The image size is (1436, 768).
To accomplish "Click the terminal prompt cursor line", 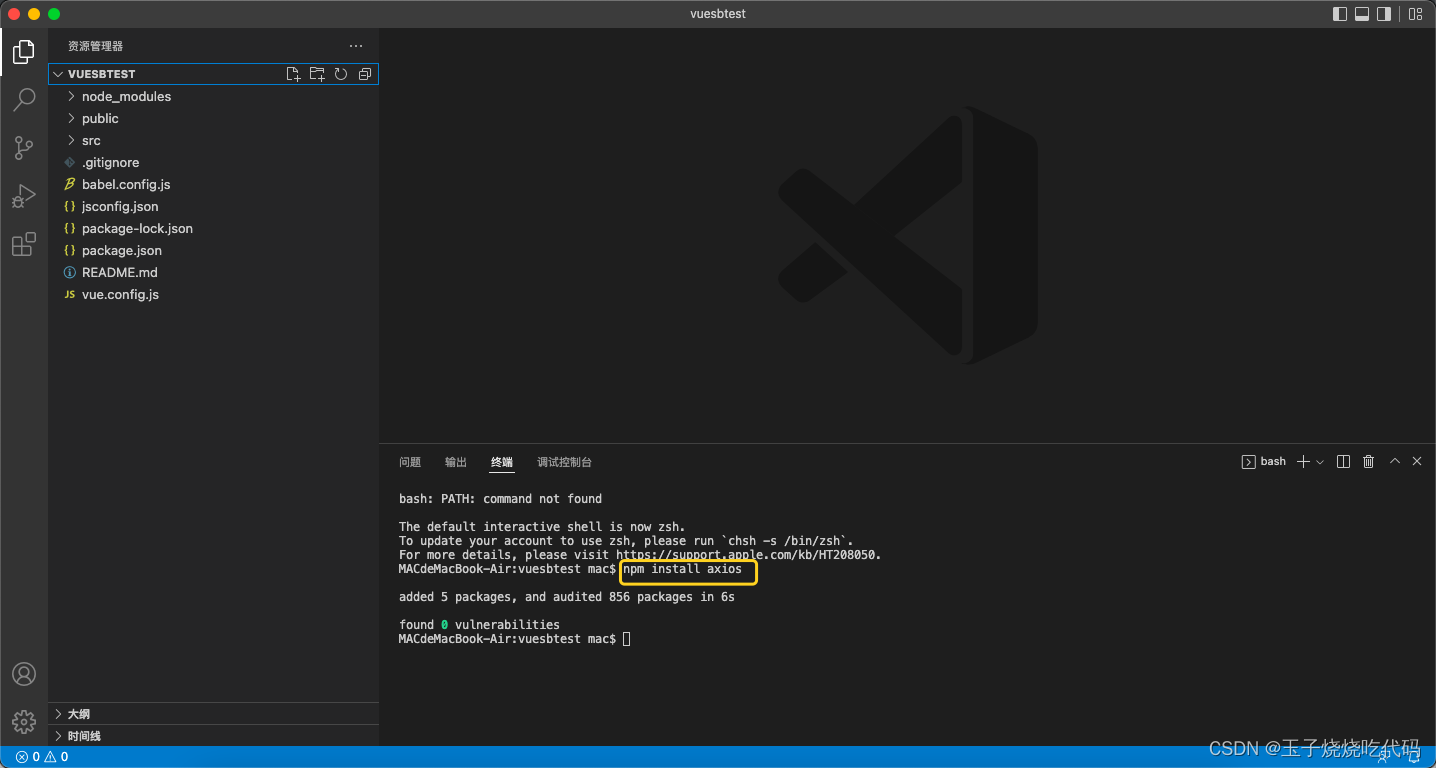I will [x=514, y=639].
